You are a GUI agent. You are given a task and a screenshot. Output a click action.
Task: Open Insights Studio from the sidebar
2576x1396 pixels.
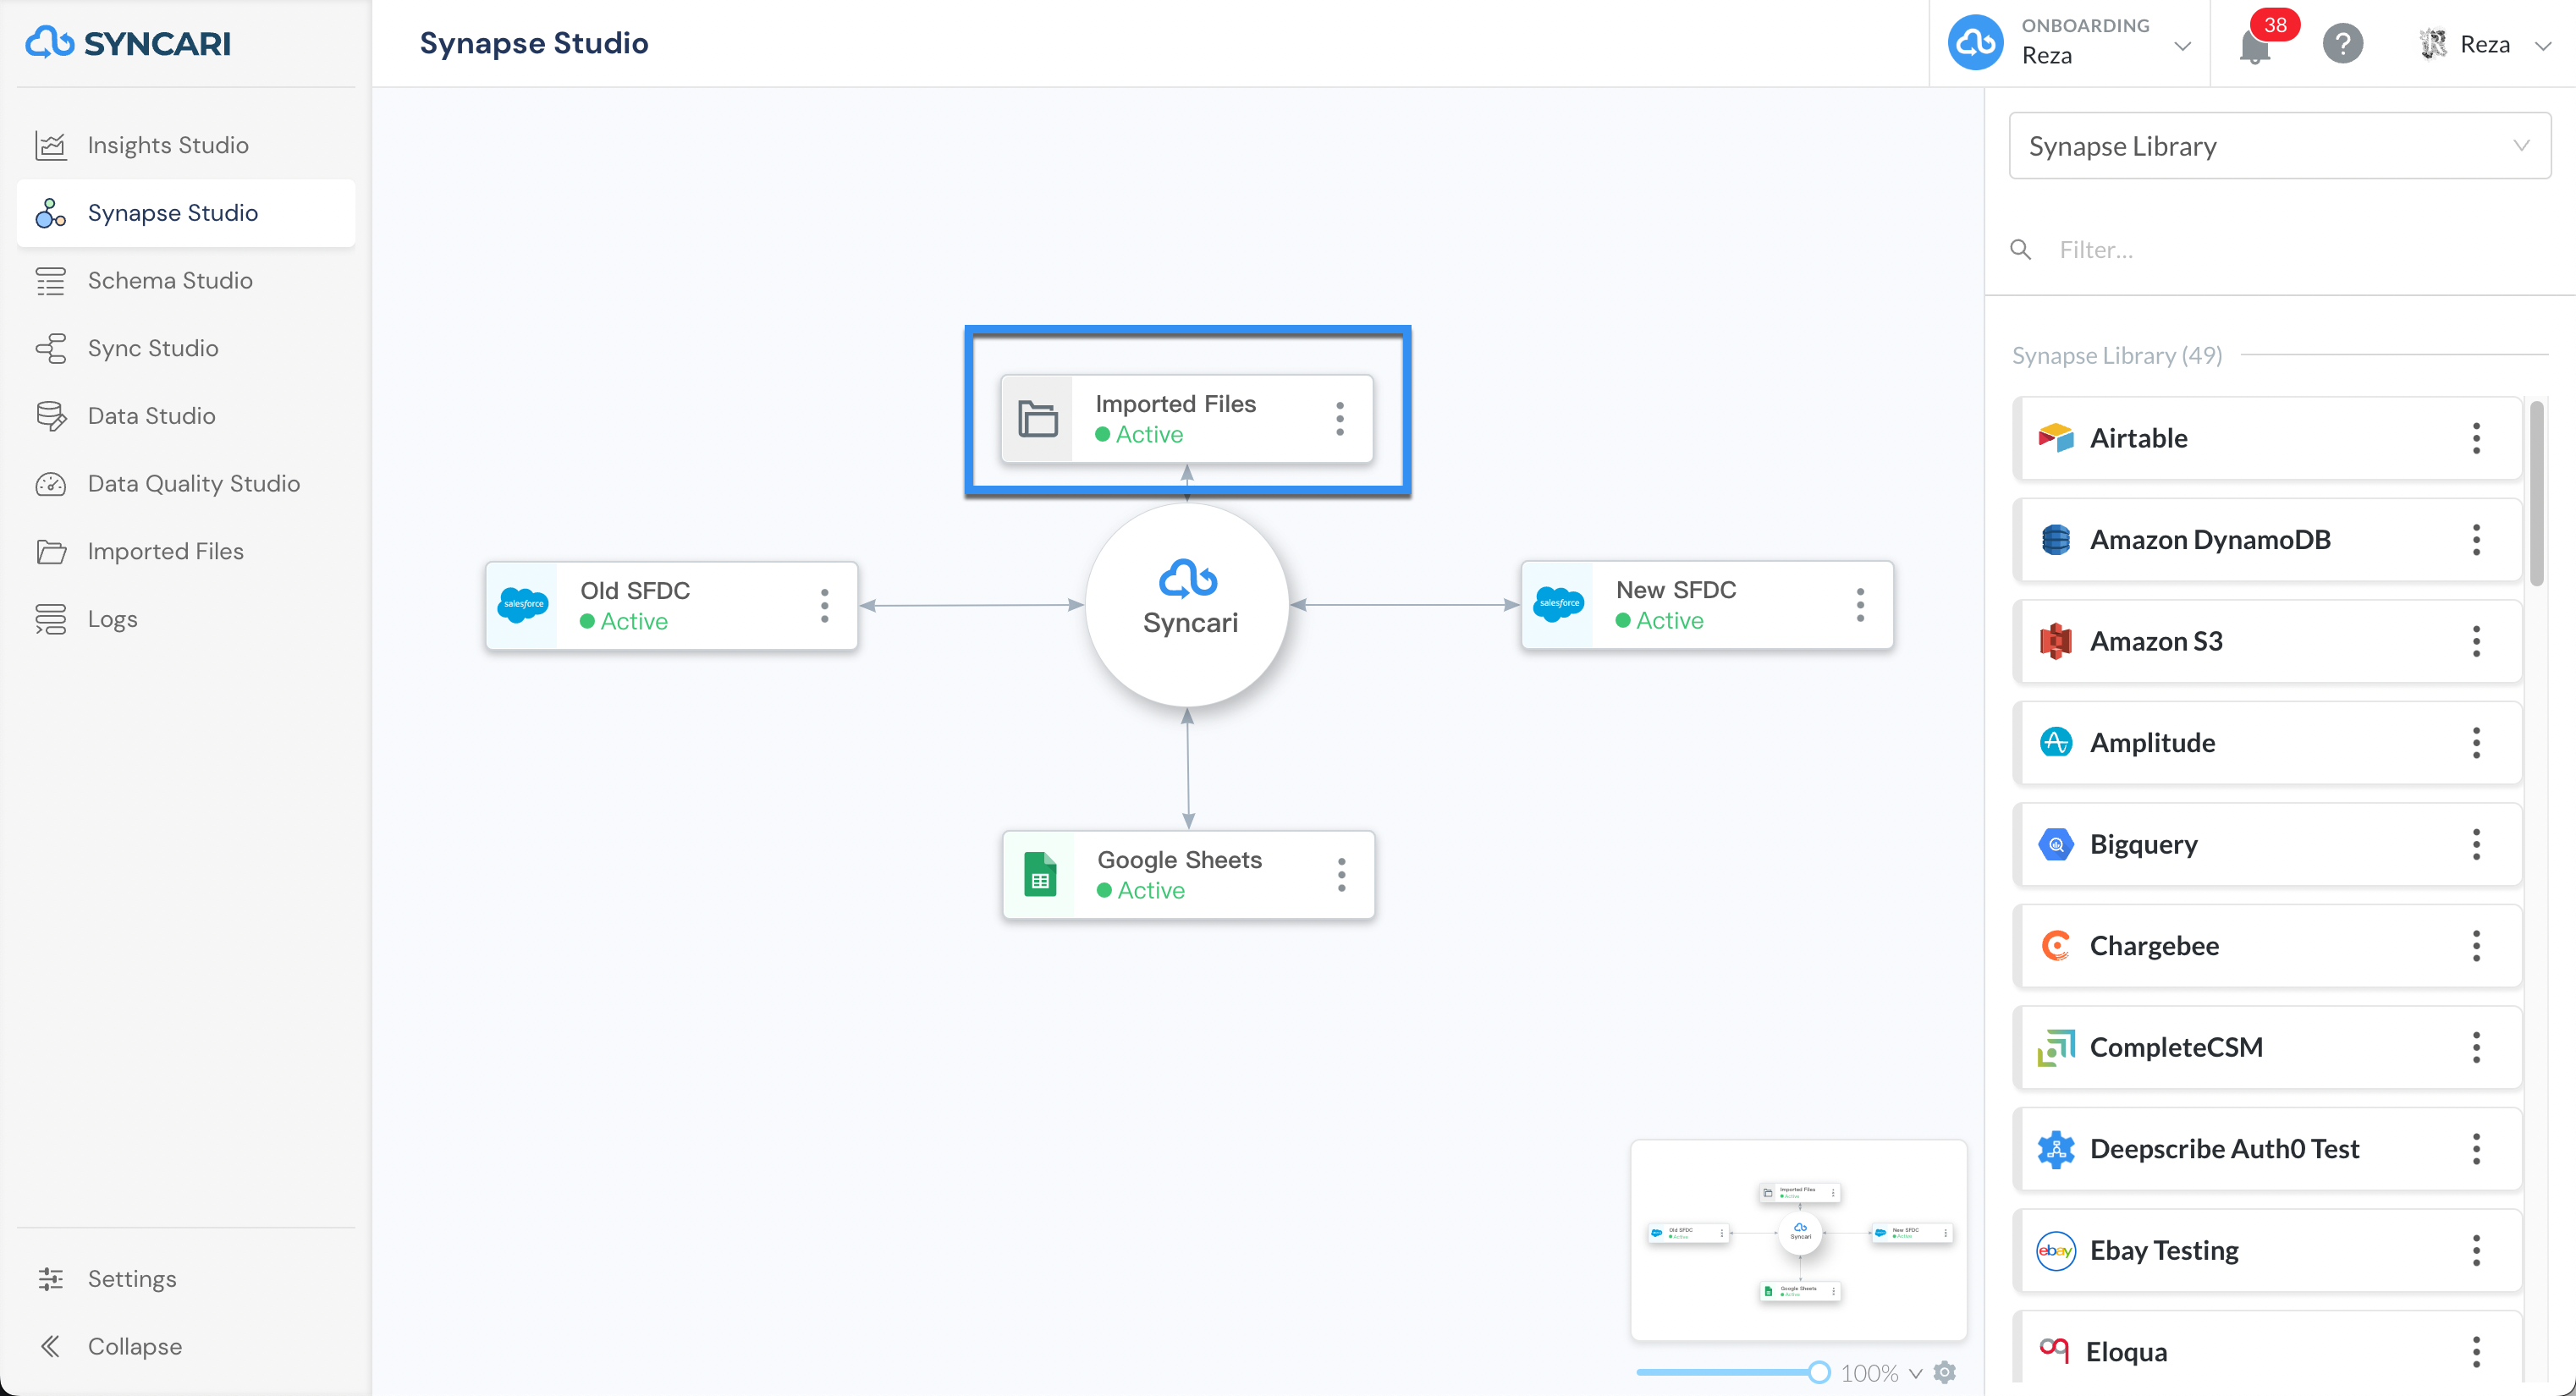(x=166, y=145)
